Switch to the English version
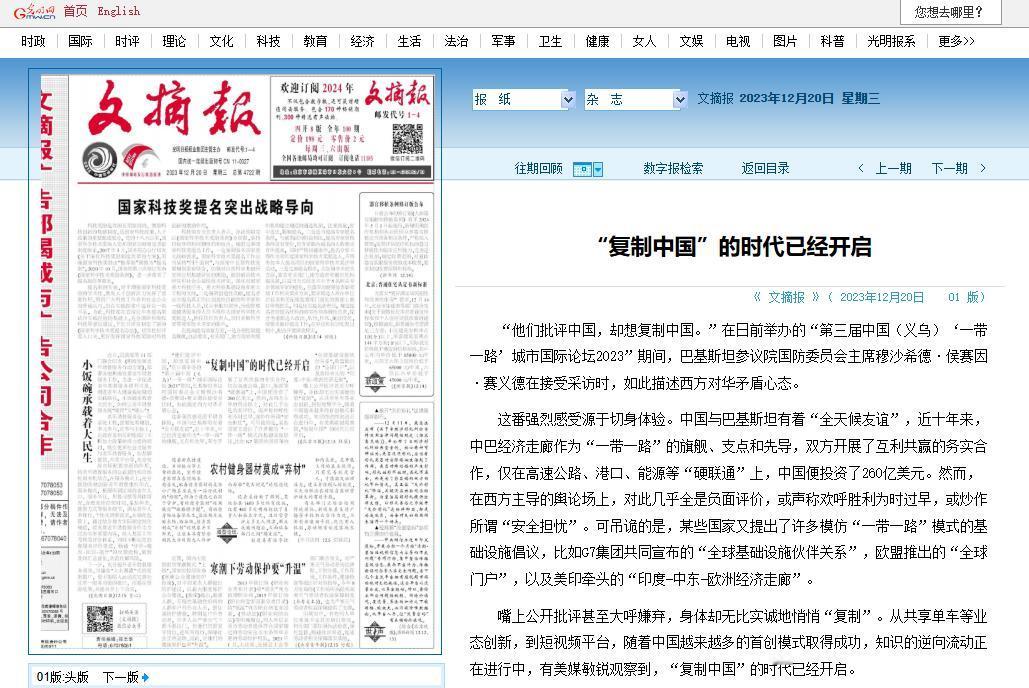Viewport: 1029px width, 688px height. click(118, 11)
